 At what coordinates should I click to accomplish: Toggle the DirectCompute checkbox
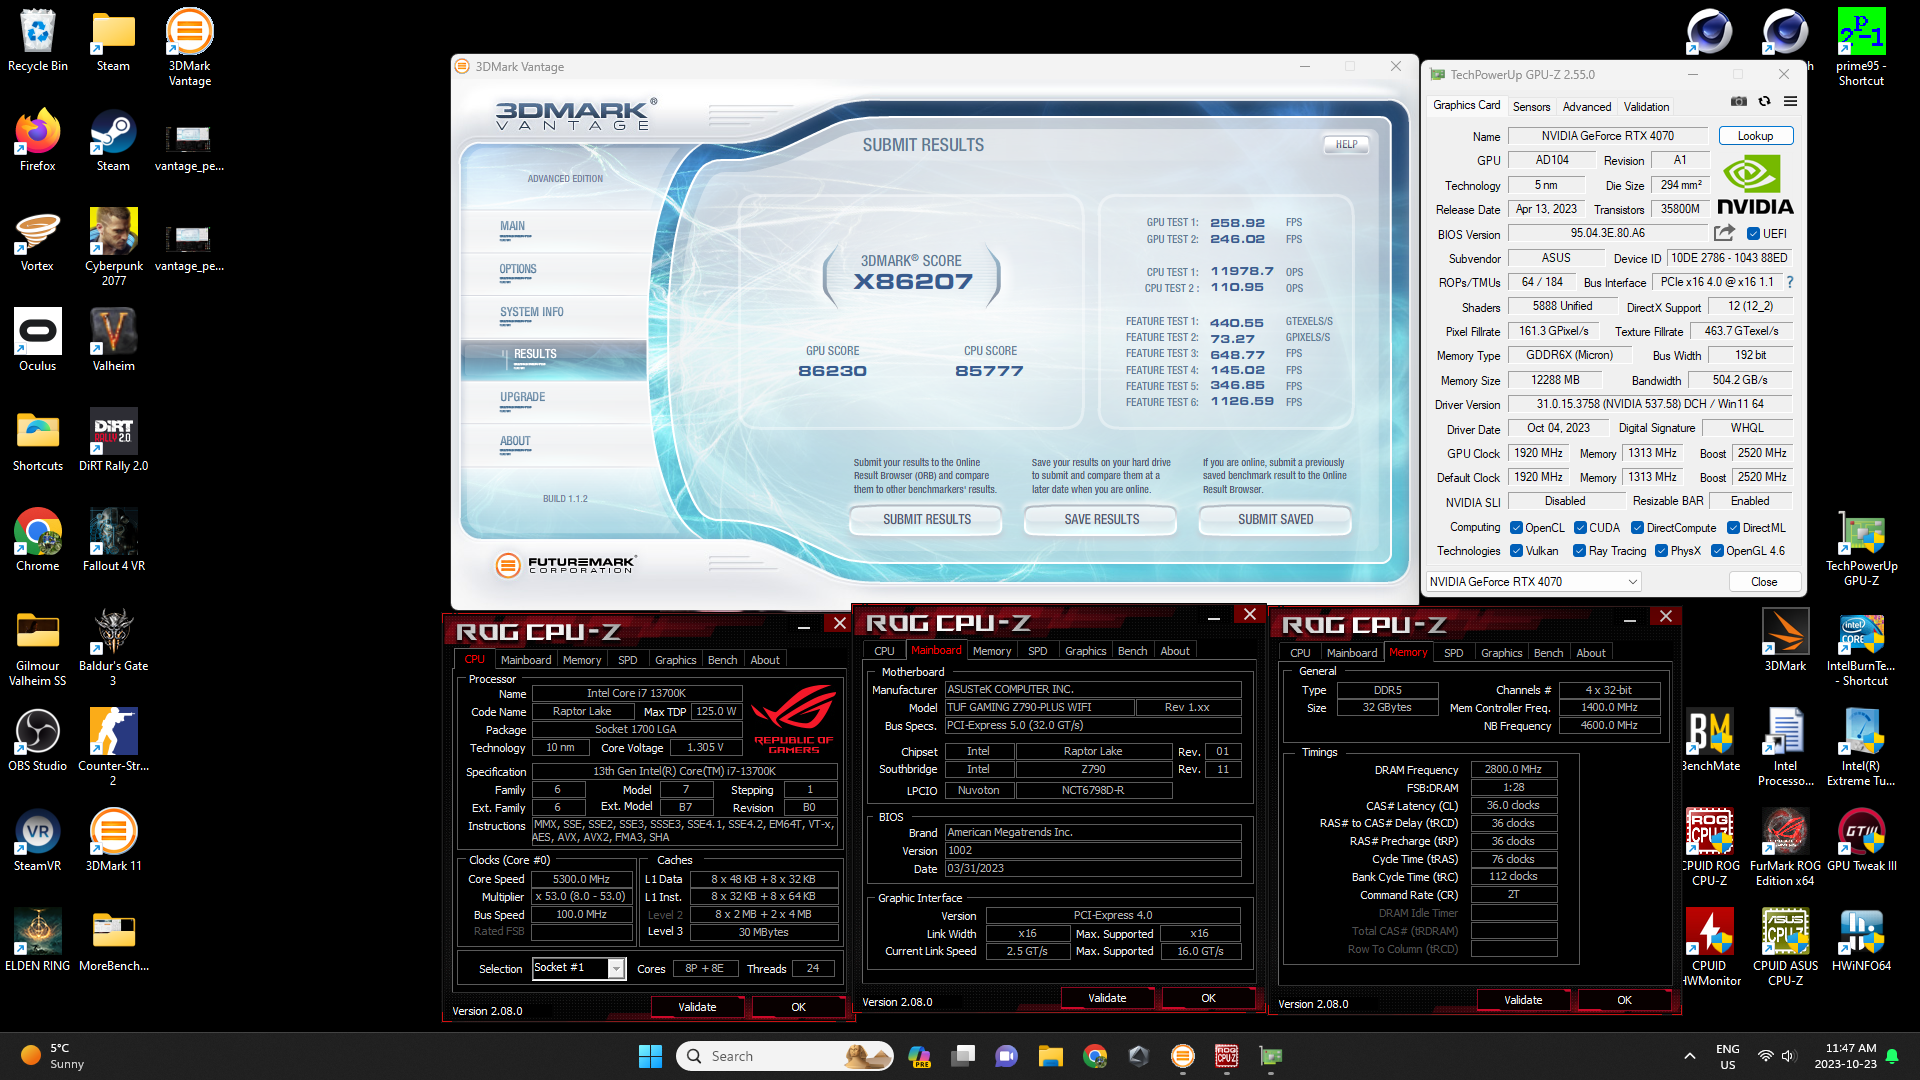pos(1637,528)
